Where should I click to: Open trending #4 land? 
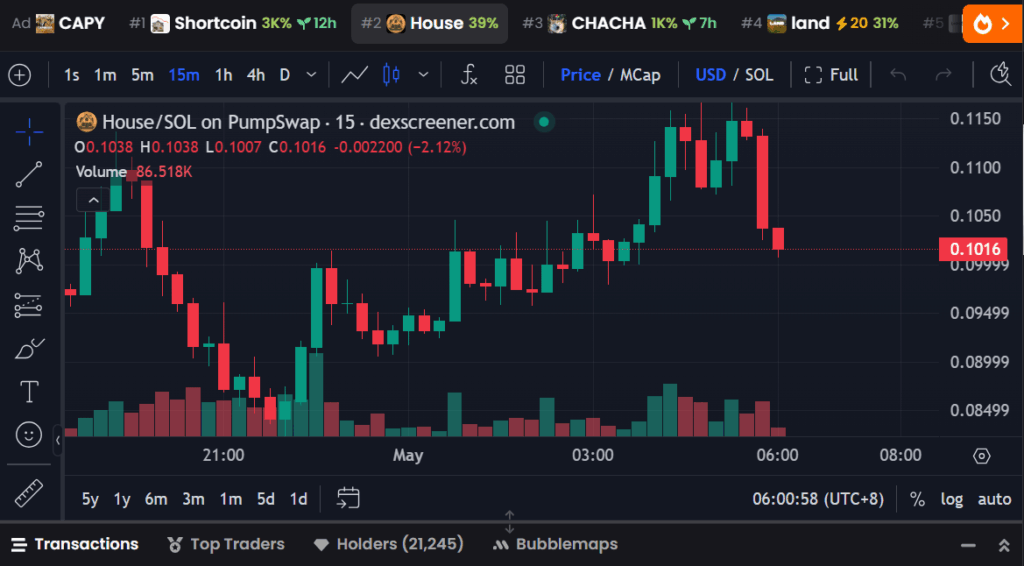click(820, 24)
